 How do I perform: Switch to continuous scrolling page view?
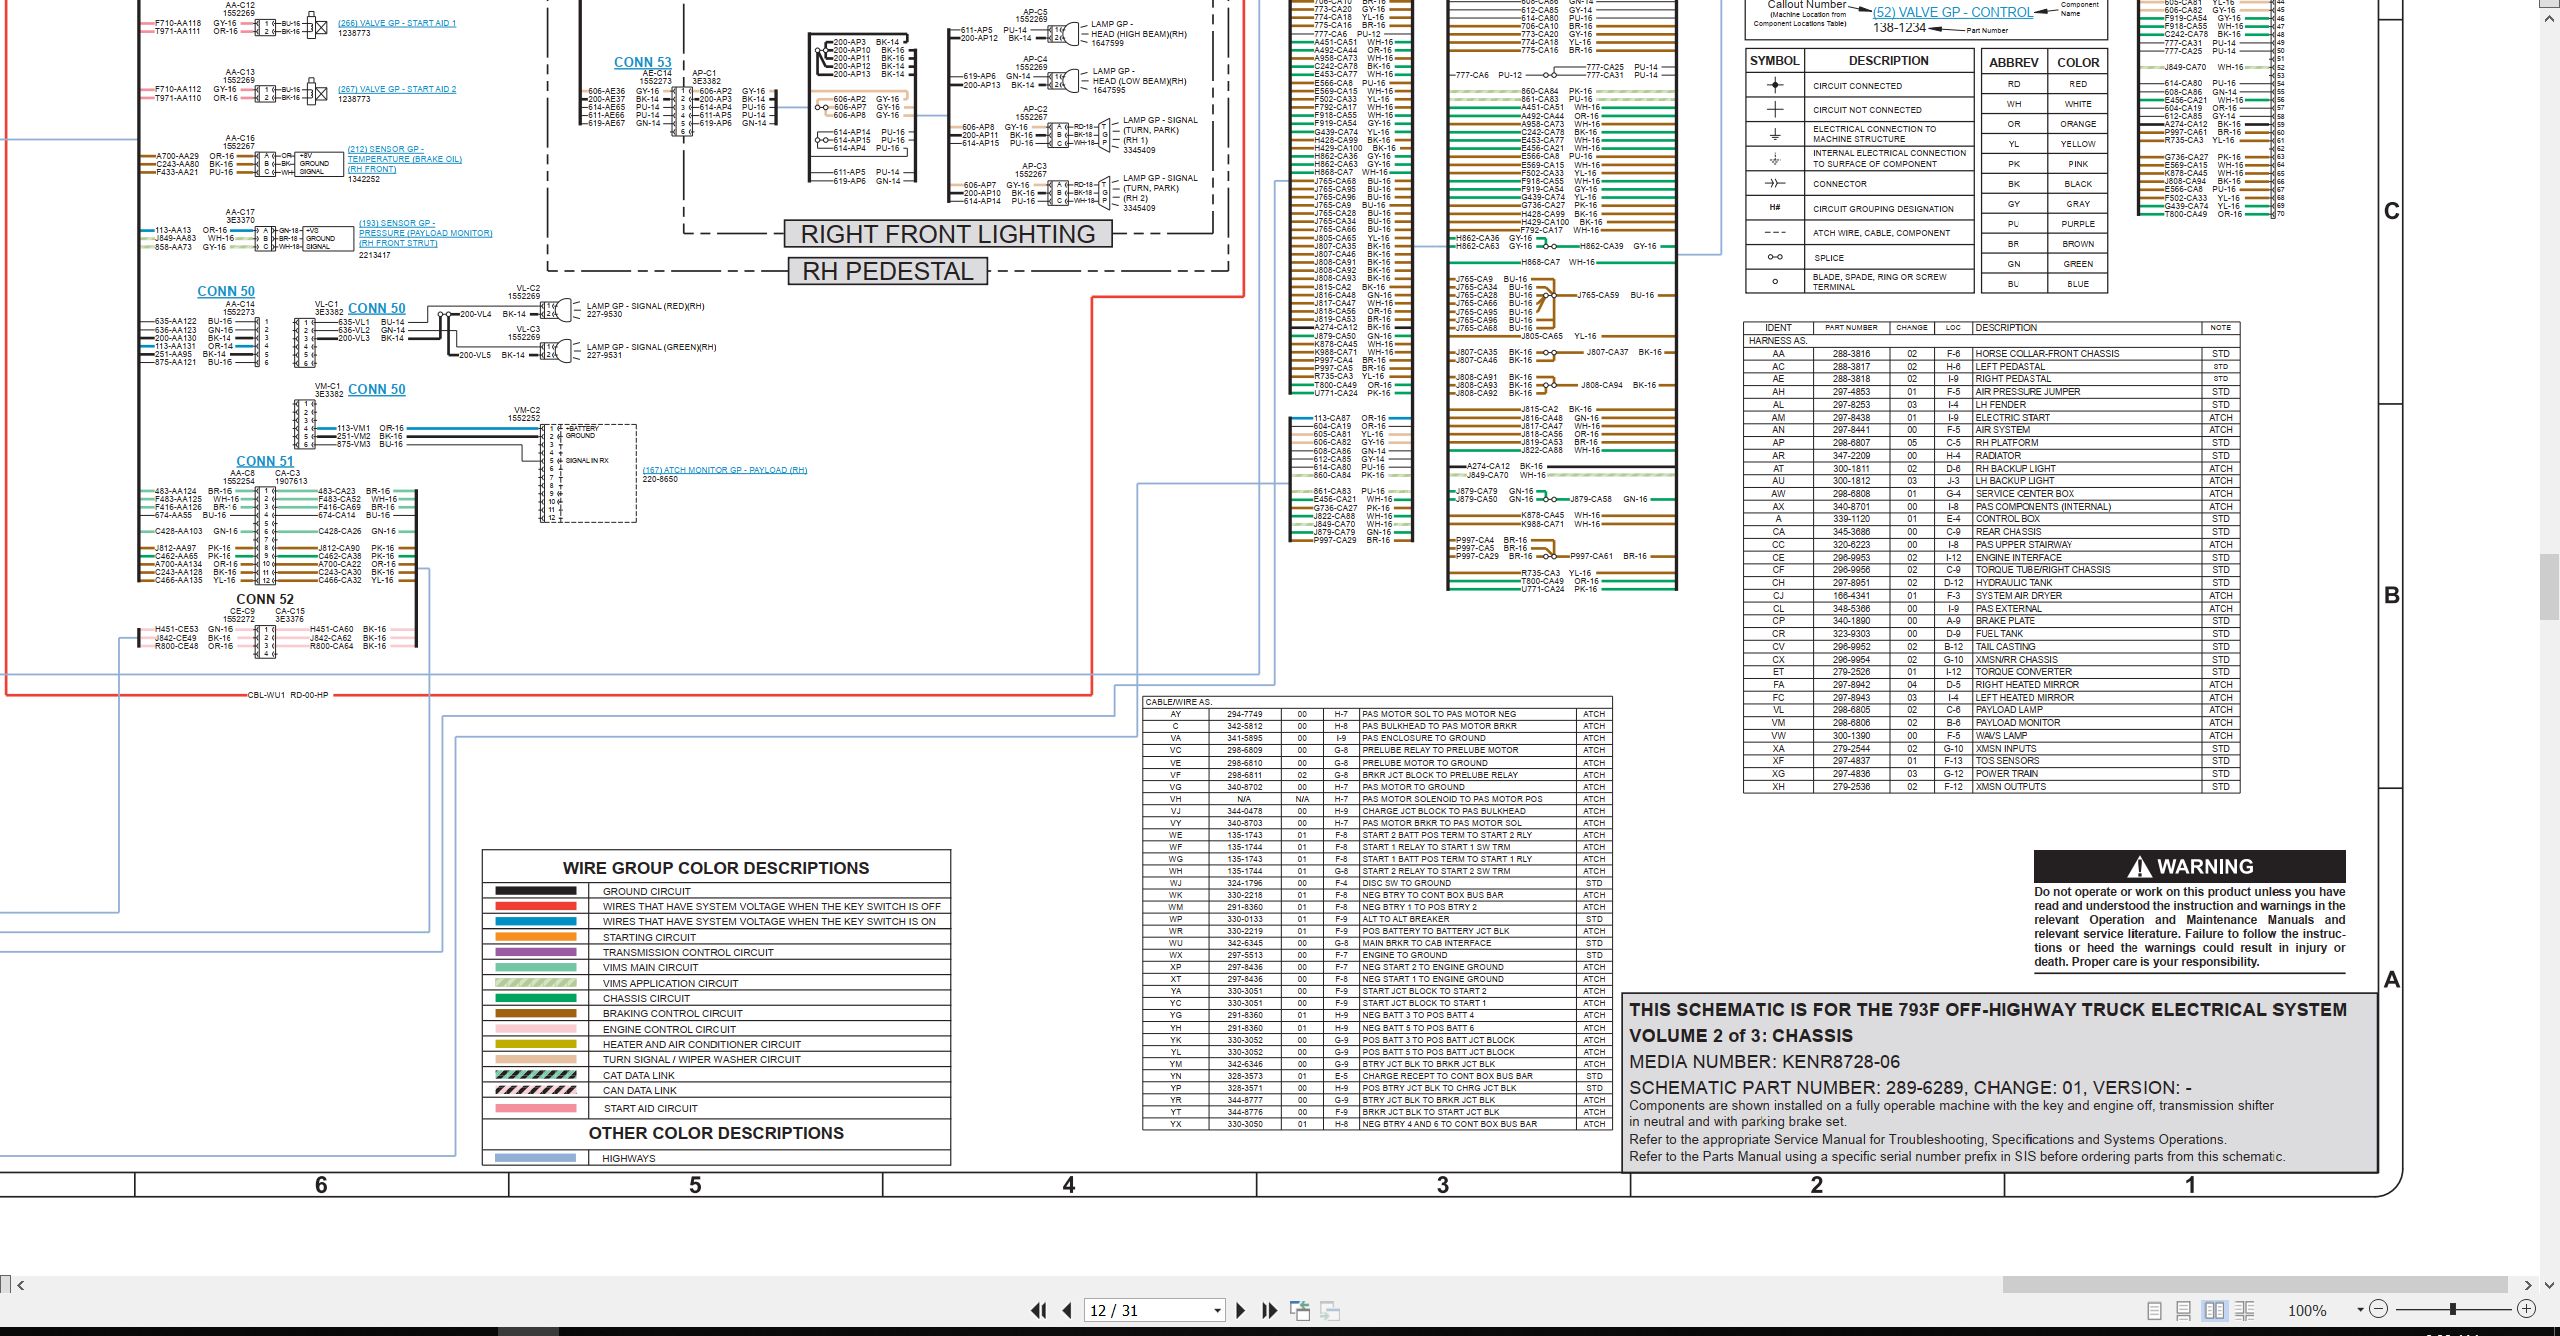(2184, 1310)
